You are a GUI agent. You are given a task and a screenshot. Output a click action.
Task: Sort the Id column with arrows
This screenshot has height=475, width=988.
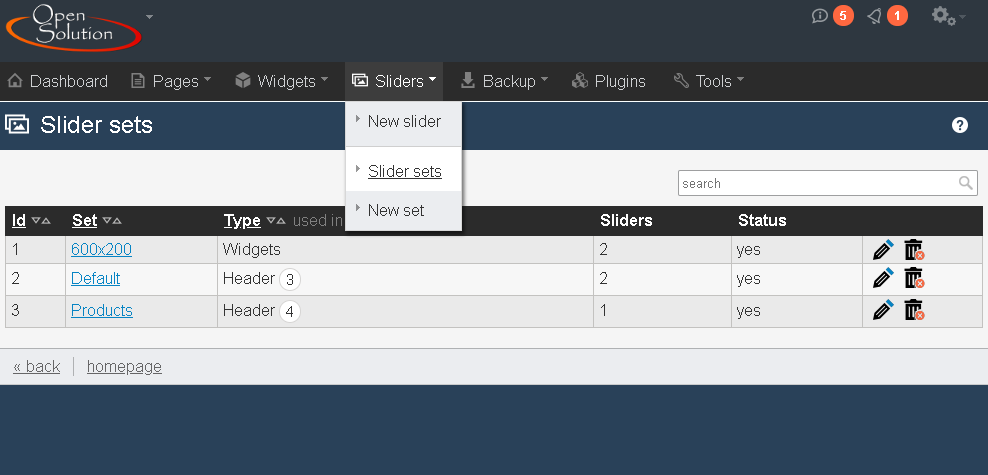pos(41,220)
